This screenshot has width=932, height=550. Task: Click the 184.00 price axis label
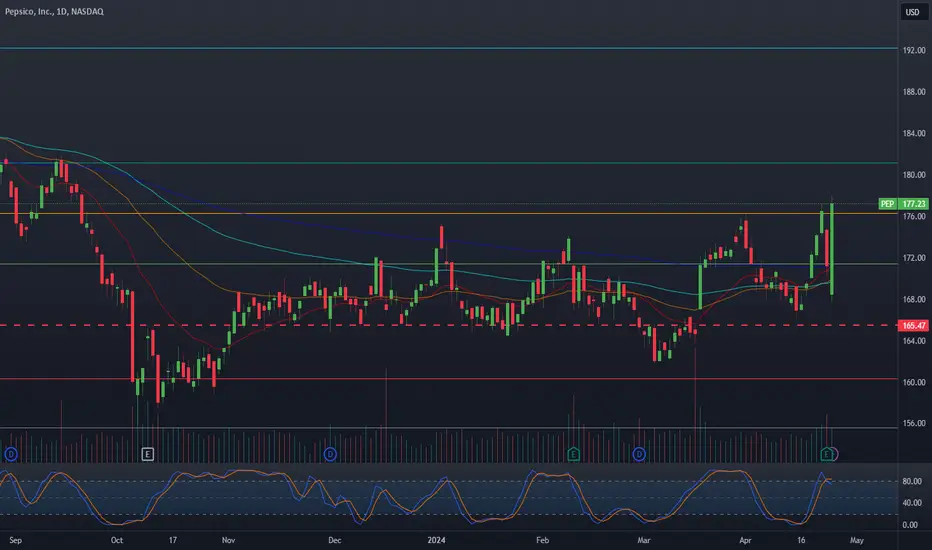coord(914,133)
